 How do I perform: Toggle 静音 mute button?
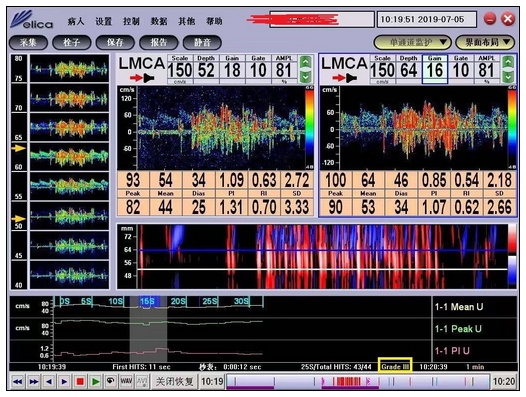[x=202, y=43]
